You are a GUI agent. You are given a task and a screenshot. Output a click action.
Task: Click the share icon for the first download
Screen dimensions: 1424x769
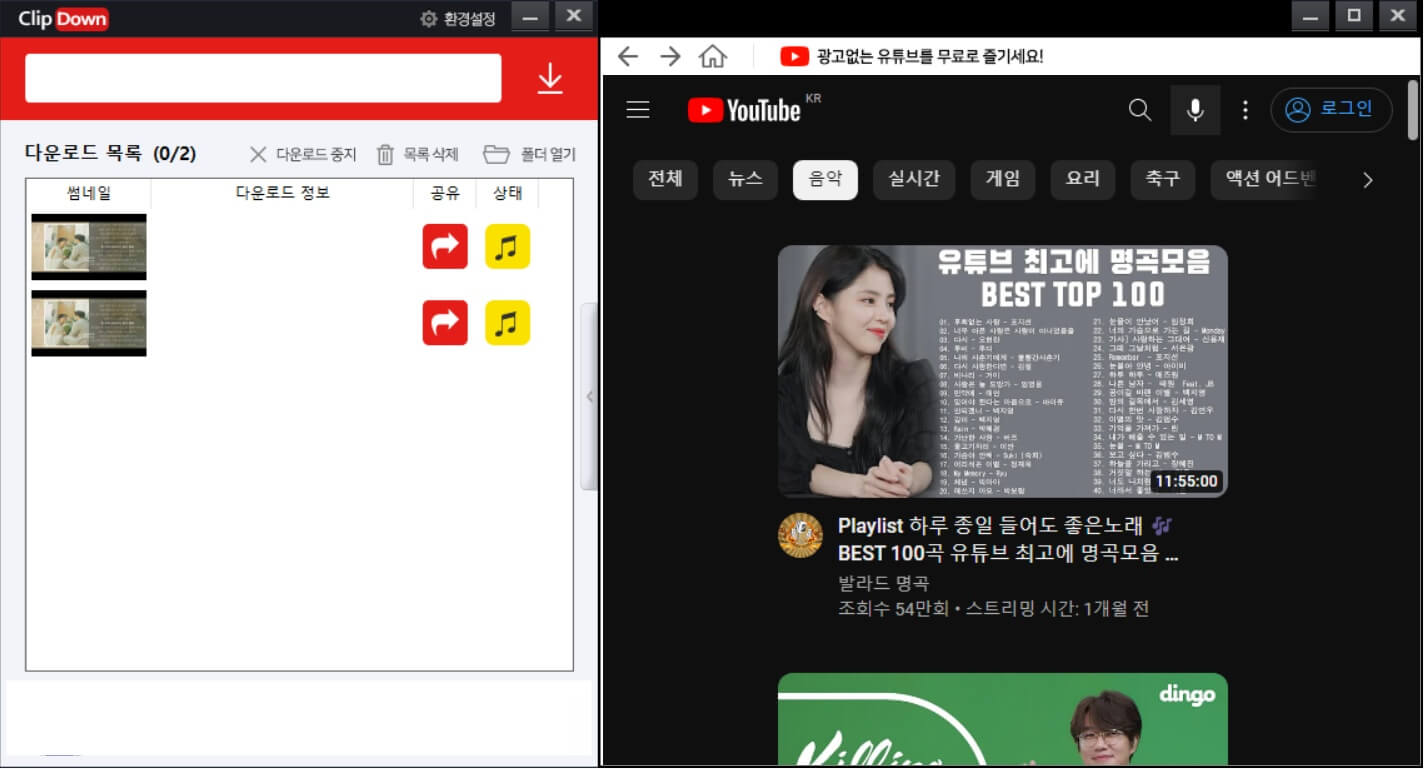point(445,246)
